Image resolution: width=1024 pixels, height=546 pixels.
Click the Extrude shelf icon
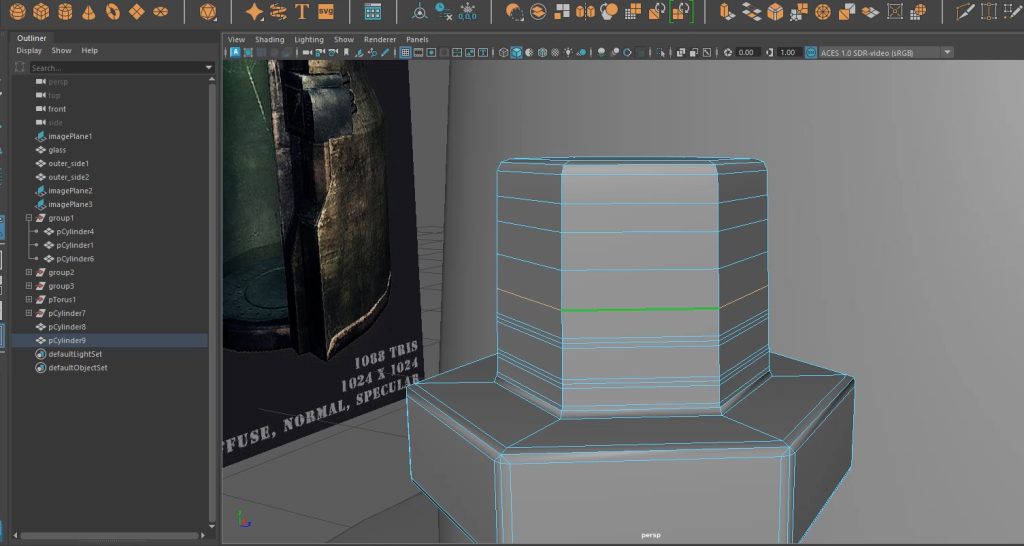pyautogui.click(x=727, y=12)
